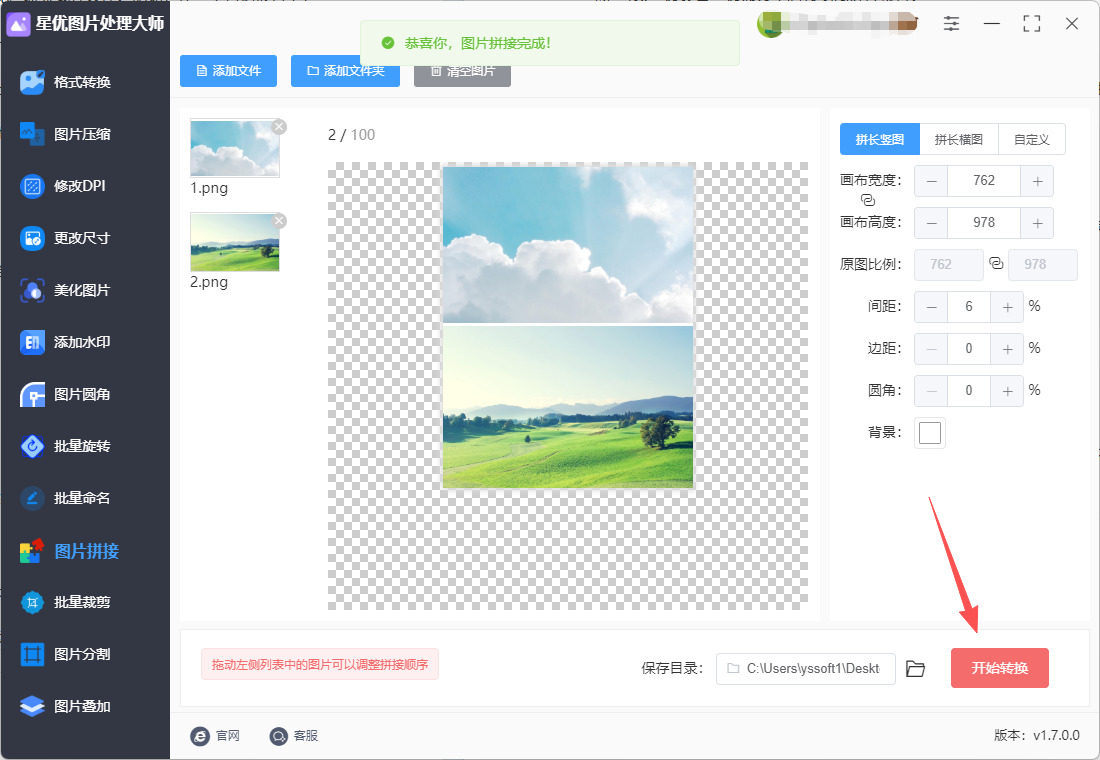1100x760 pixels.
Task: Click the 原图比例 width field 762
Action: point(948,265)
